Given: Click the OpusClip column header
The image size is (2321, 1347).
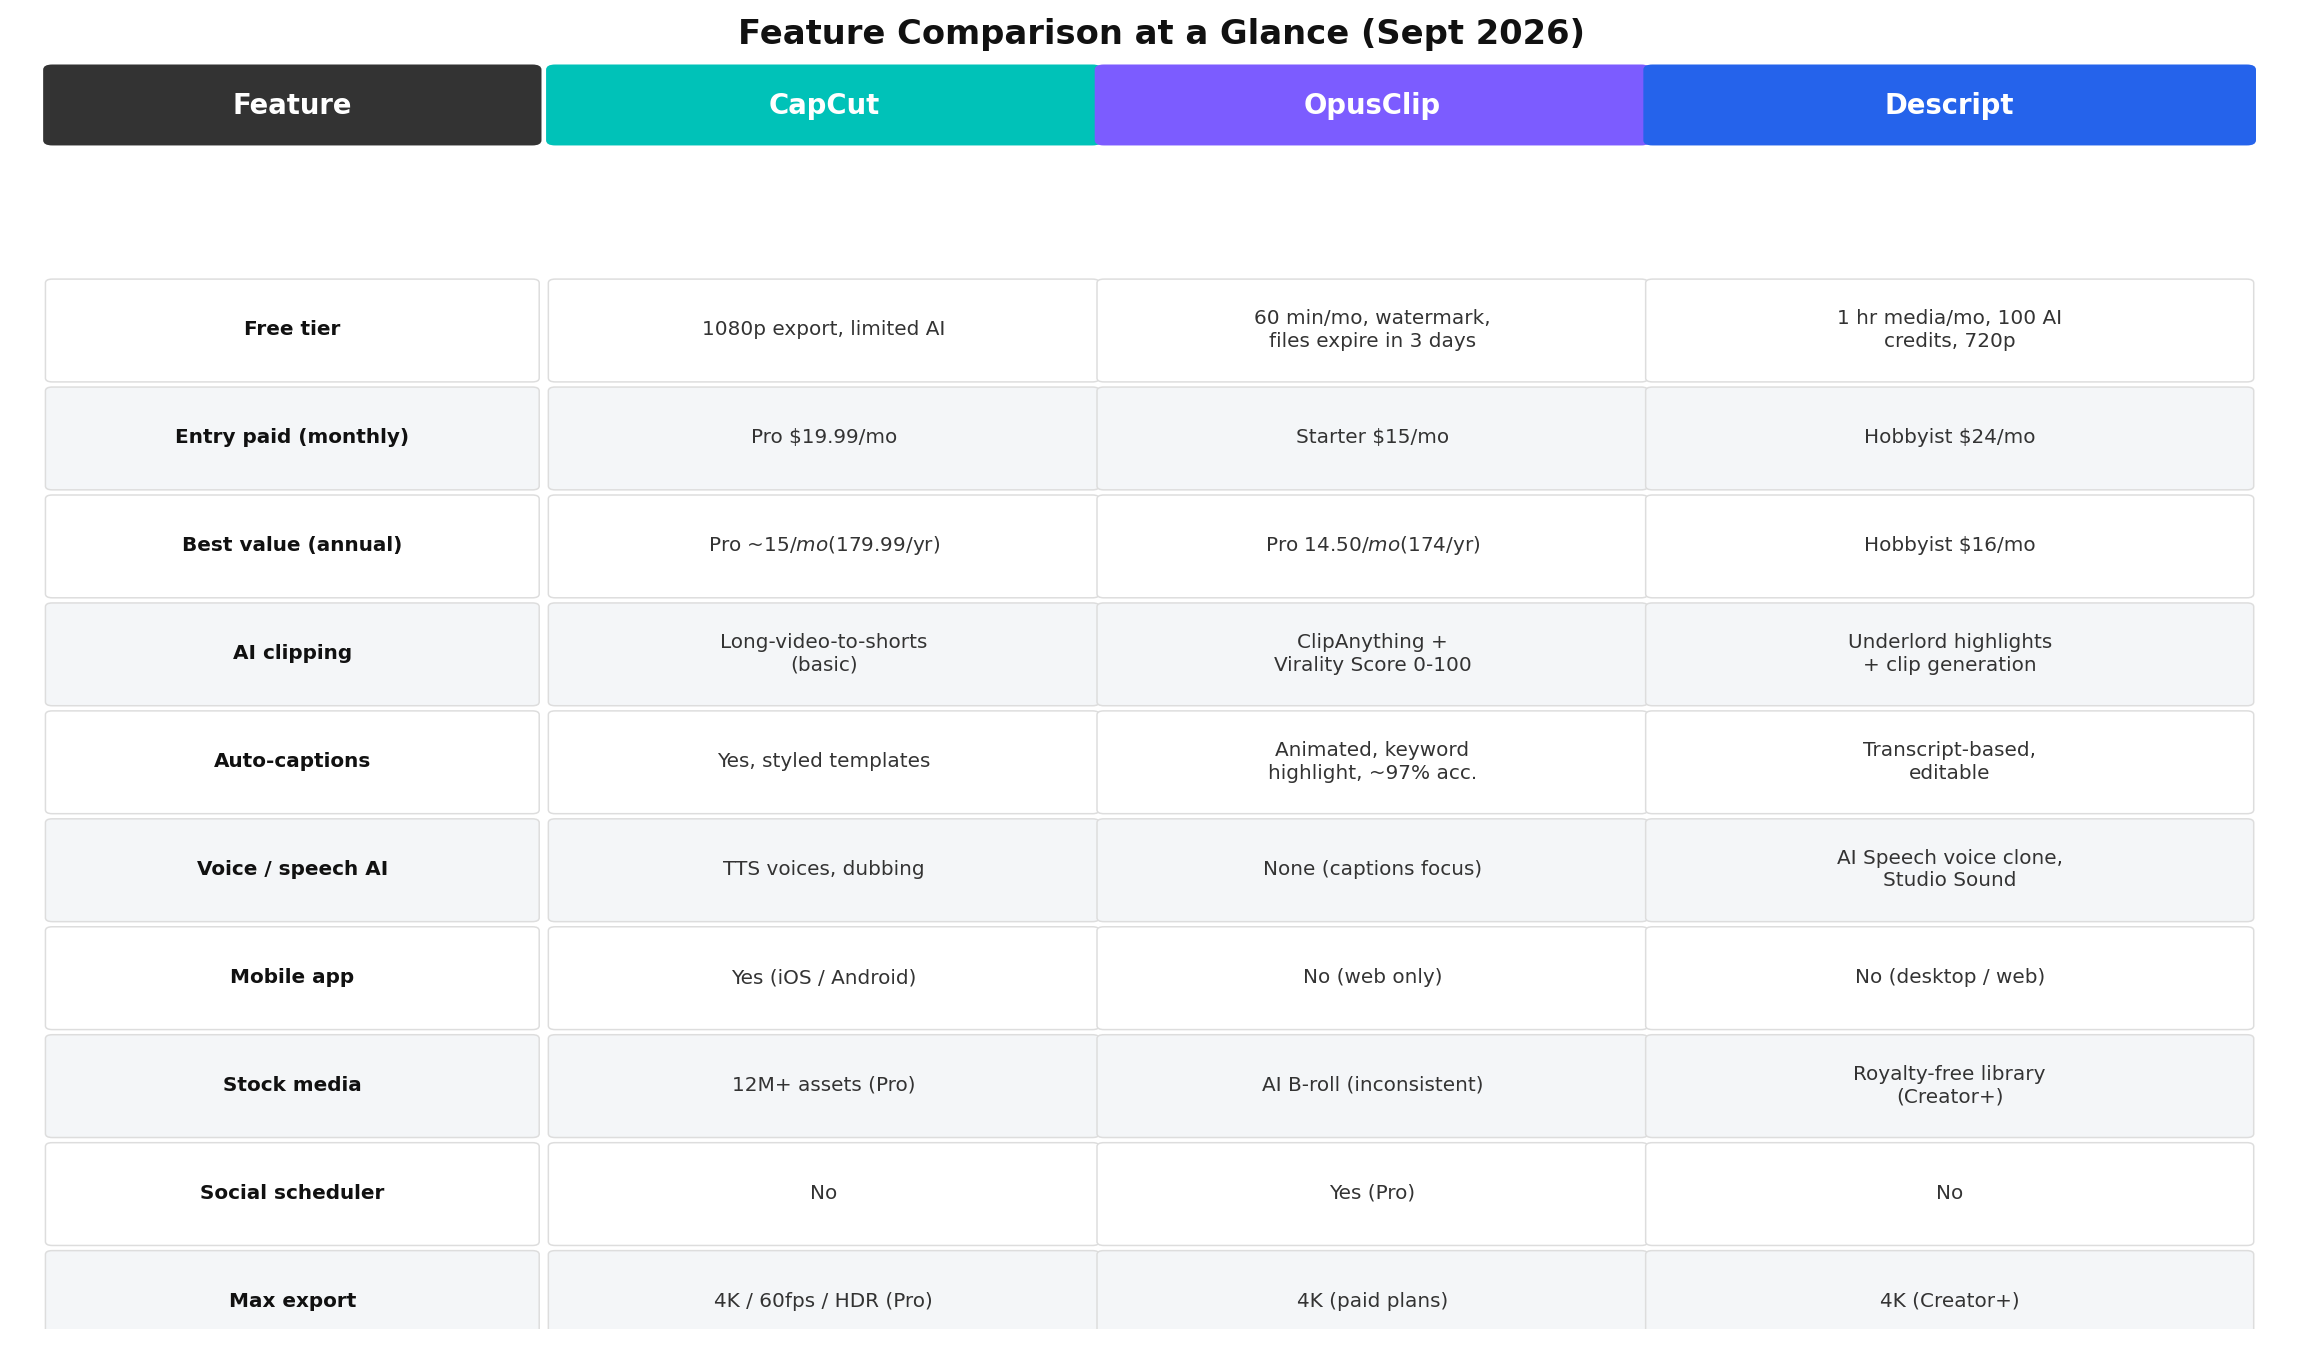Looking at the screenshot, I should [1372, 105].
